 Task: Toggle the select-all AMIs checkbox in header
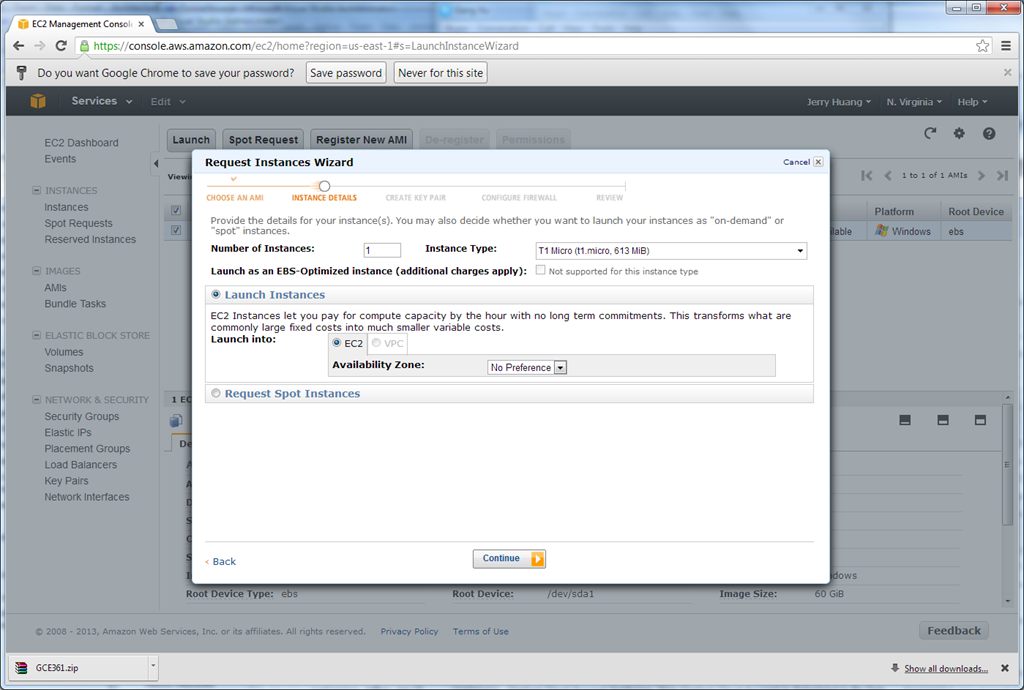click(176, 210)
